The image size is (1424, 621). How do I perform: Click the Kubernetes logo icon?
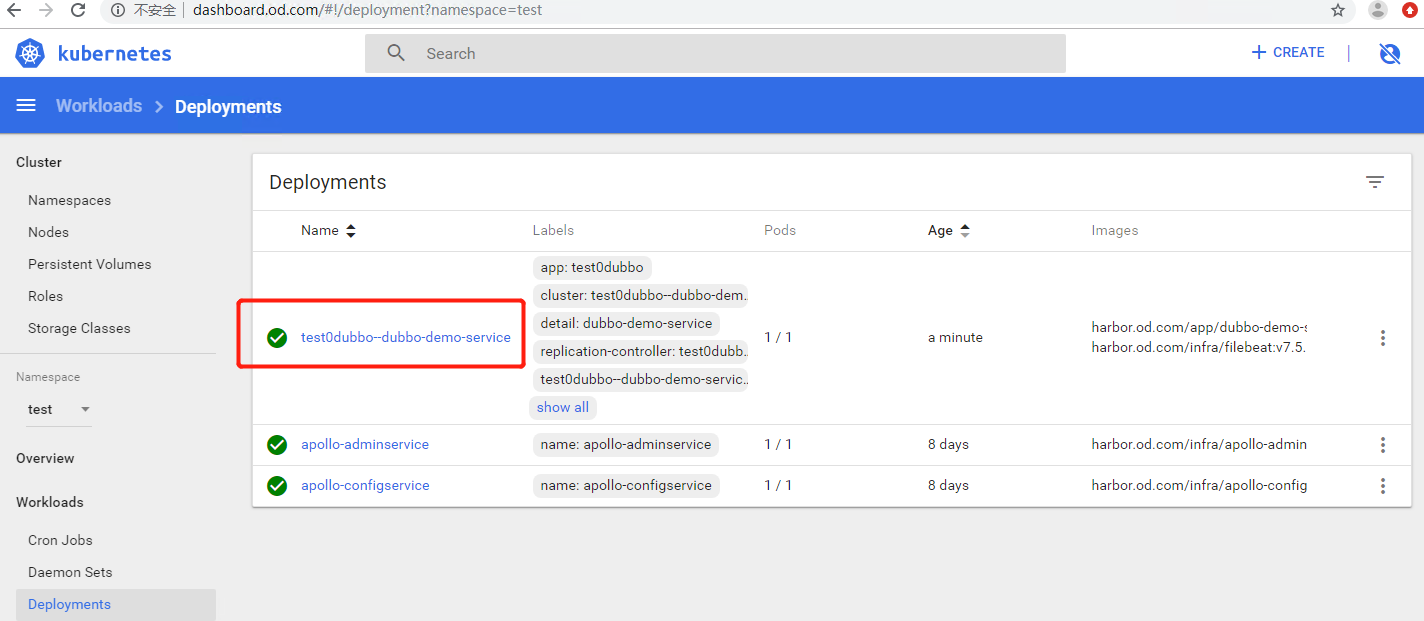[31, 53]
